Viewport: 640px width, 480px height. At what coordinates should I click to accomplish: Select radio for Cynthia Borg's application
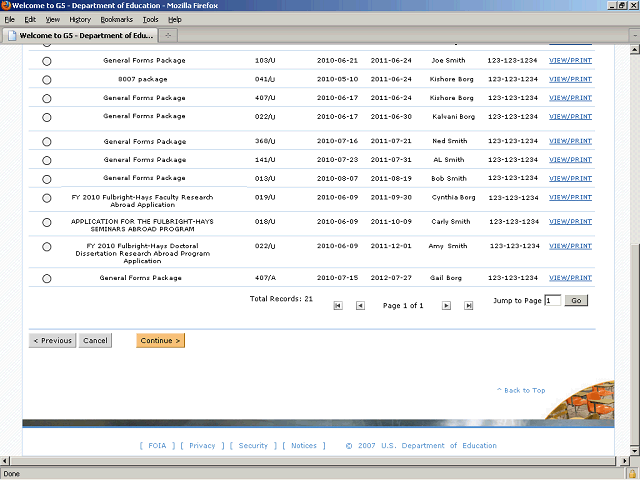pyautogui.click(x=47, y=199)
